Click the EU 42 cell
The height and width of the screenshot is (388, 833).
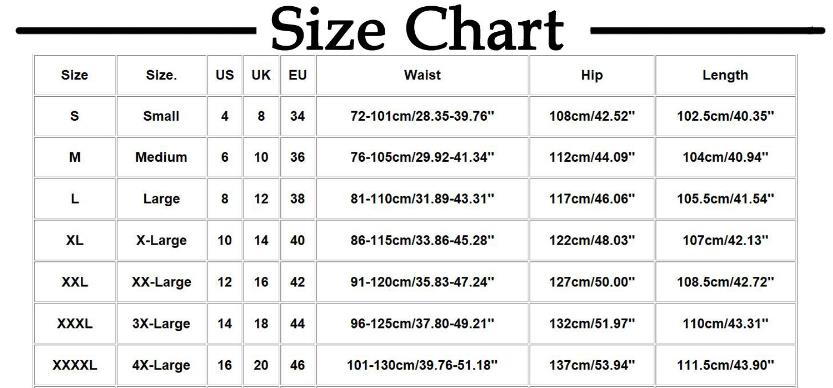[298, 282]
